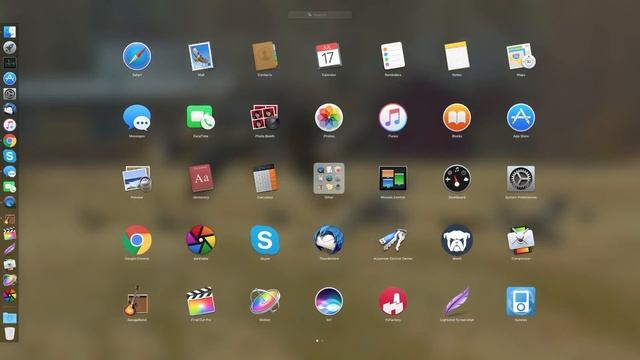Open the Other apps folder
Image resolution: width=640 pixels, height=360 pixels.
pos(329,179)
